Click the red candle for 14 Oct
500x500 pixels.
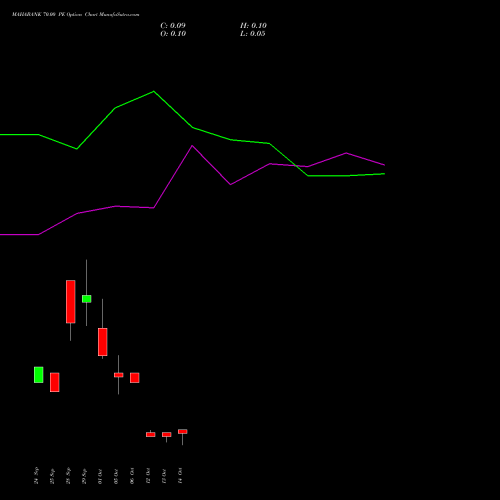(183, 432)
